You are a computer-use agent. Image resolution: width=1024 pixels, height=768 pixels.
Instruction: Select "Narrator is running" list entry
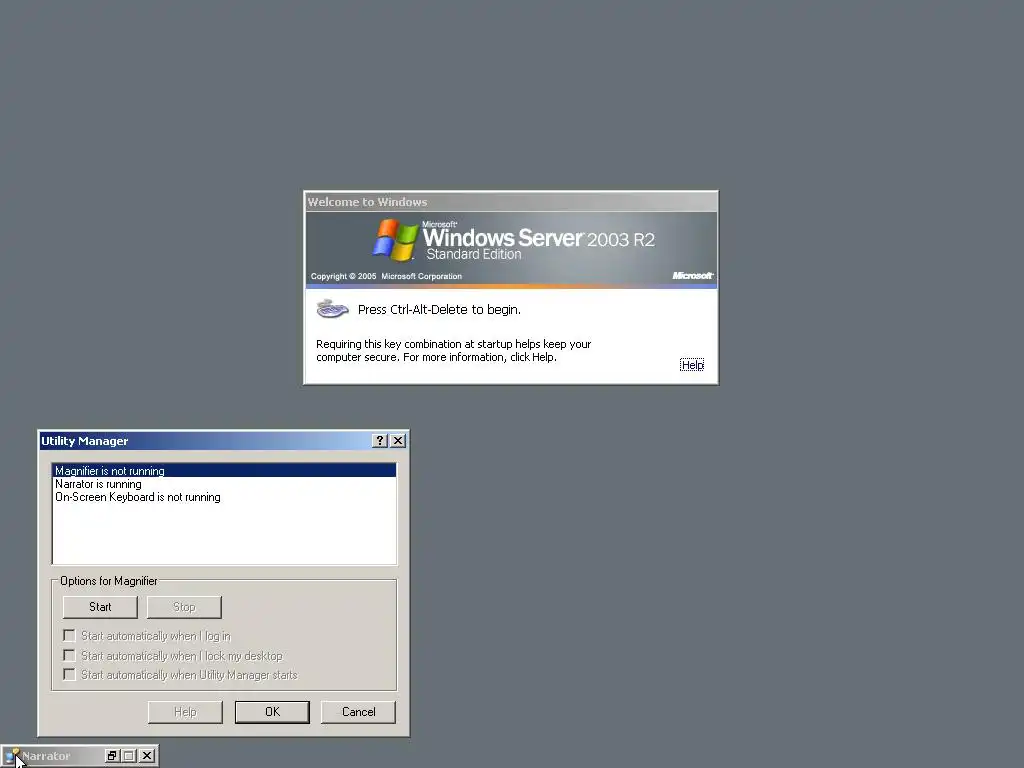pyautogui.click(x=224, y=484)
